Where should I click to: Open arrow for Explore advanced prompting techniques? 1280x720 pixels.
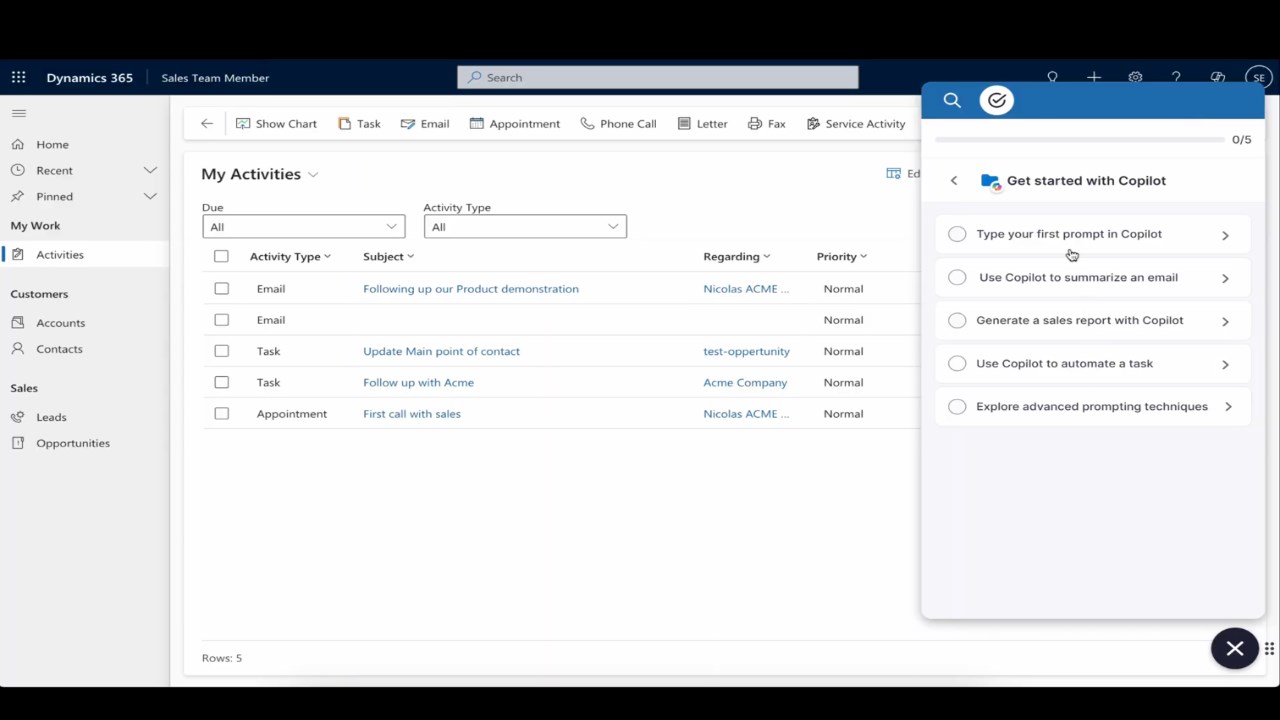coord(1228,407)
